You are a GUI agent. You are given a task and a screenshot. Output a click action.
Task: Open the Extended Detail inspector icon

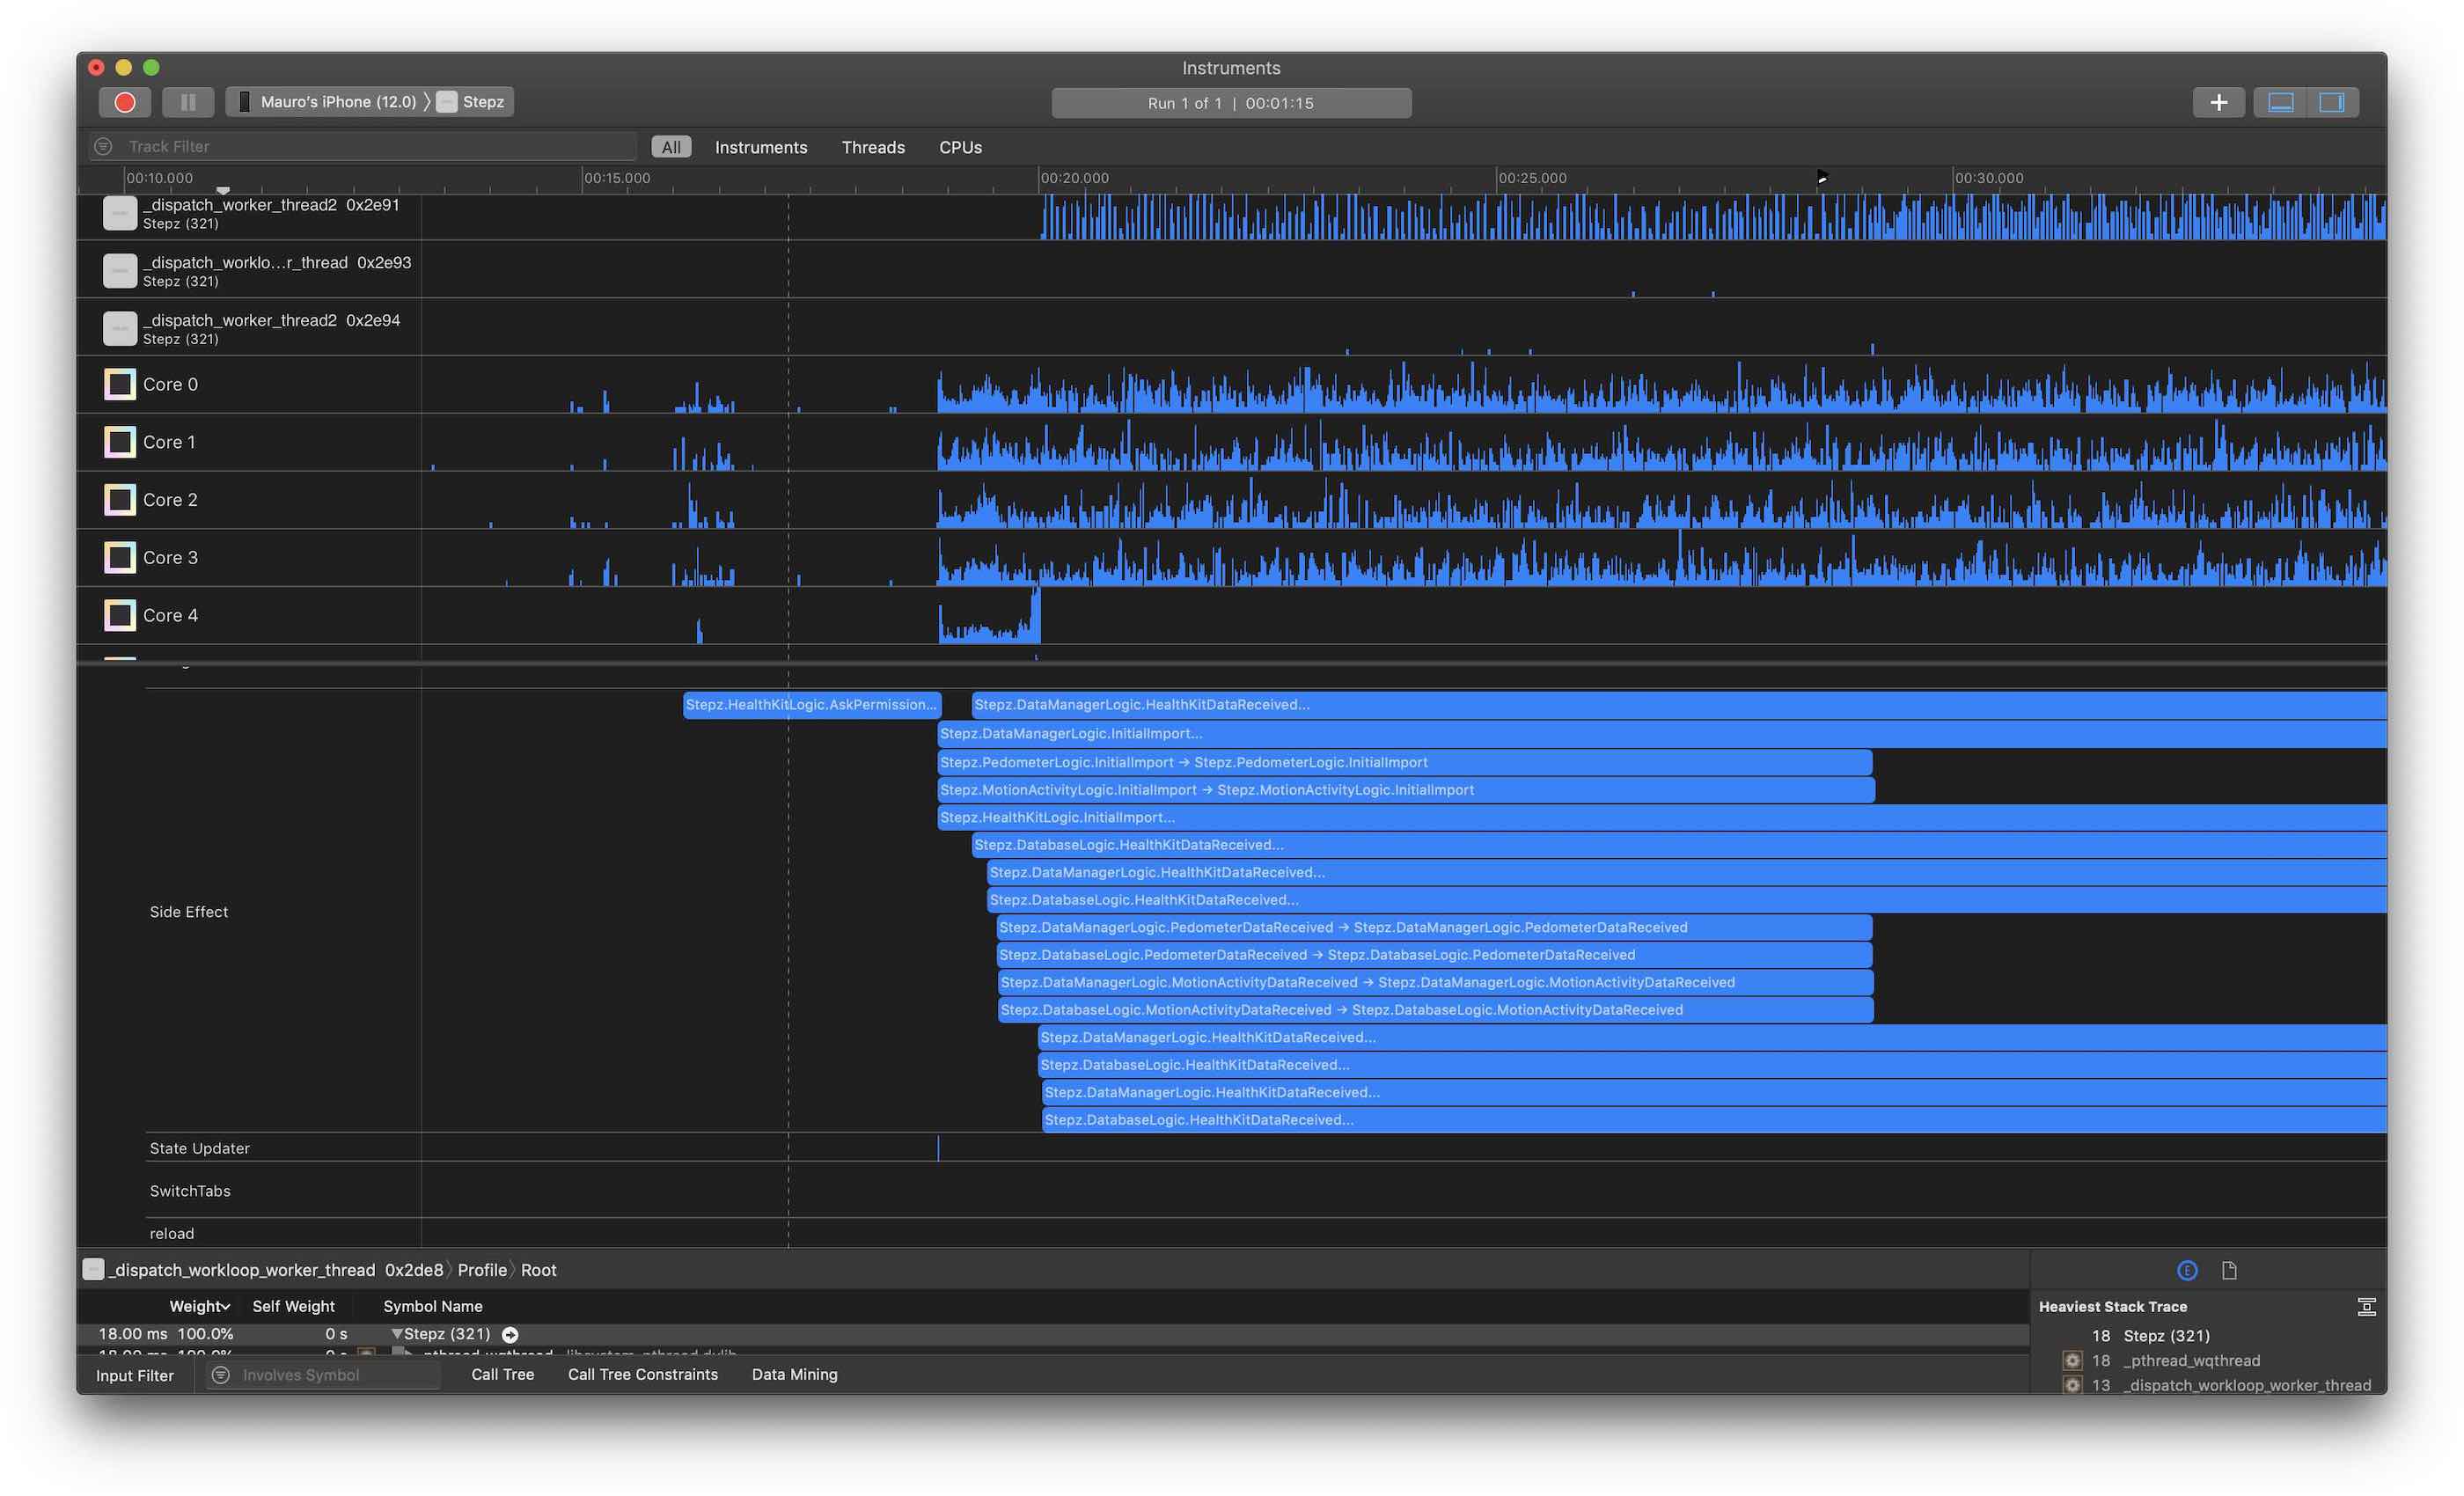[2187, 1270]
